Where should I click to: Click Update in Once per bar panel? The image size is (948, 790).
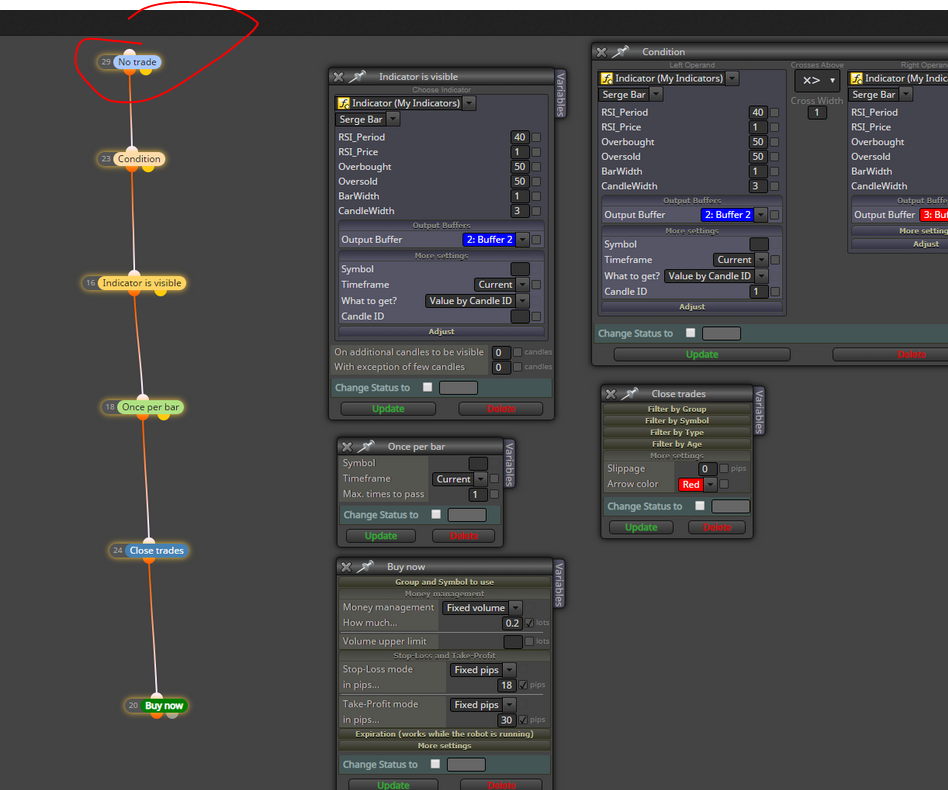pos(381,536)
